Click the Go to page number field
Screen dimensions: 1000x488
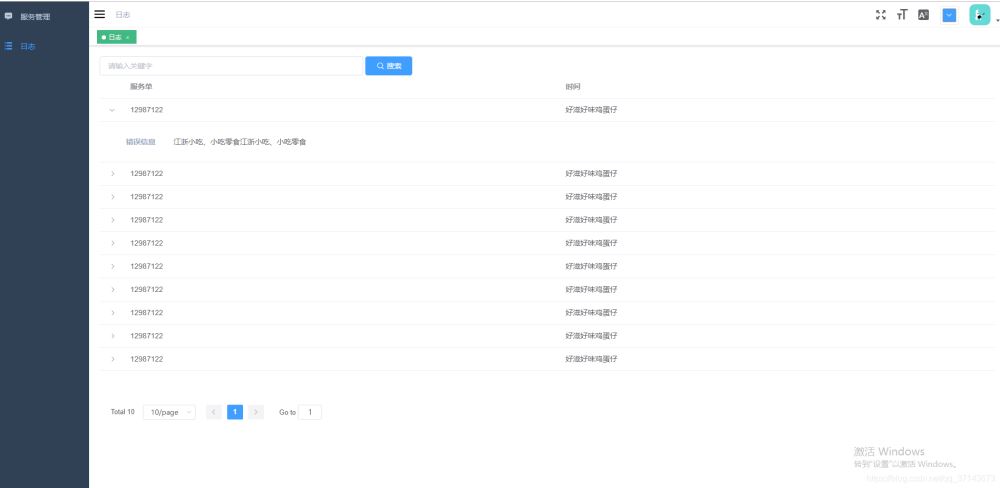[x=310, y=412]
